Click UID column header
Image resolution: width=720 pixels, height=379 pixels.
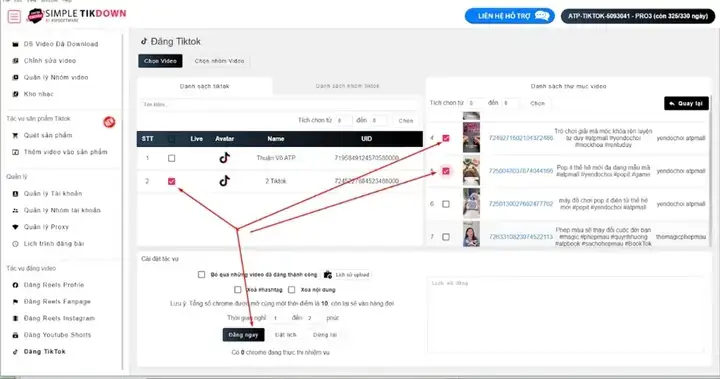[x=366, y=138]
